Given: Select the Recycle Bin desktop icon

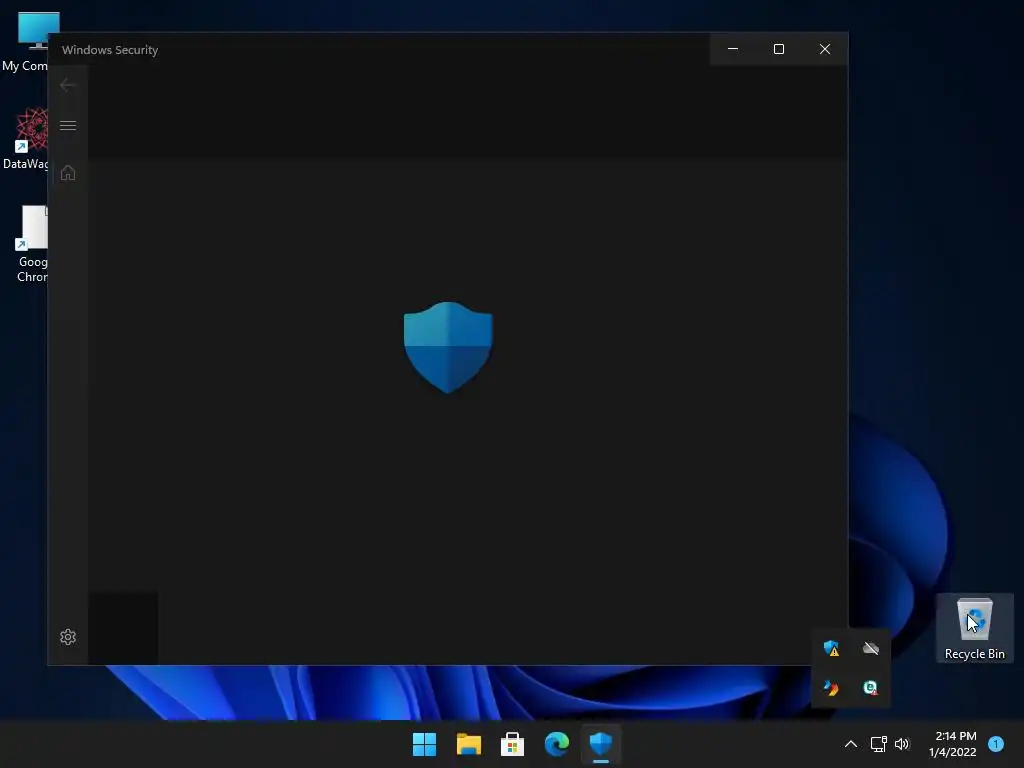Looking at the screenshot, I should [975, 628].
